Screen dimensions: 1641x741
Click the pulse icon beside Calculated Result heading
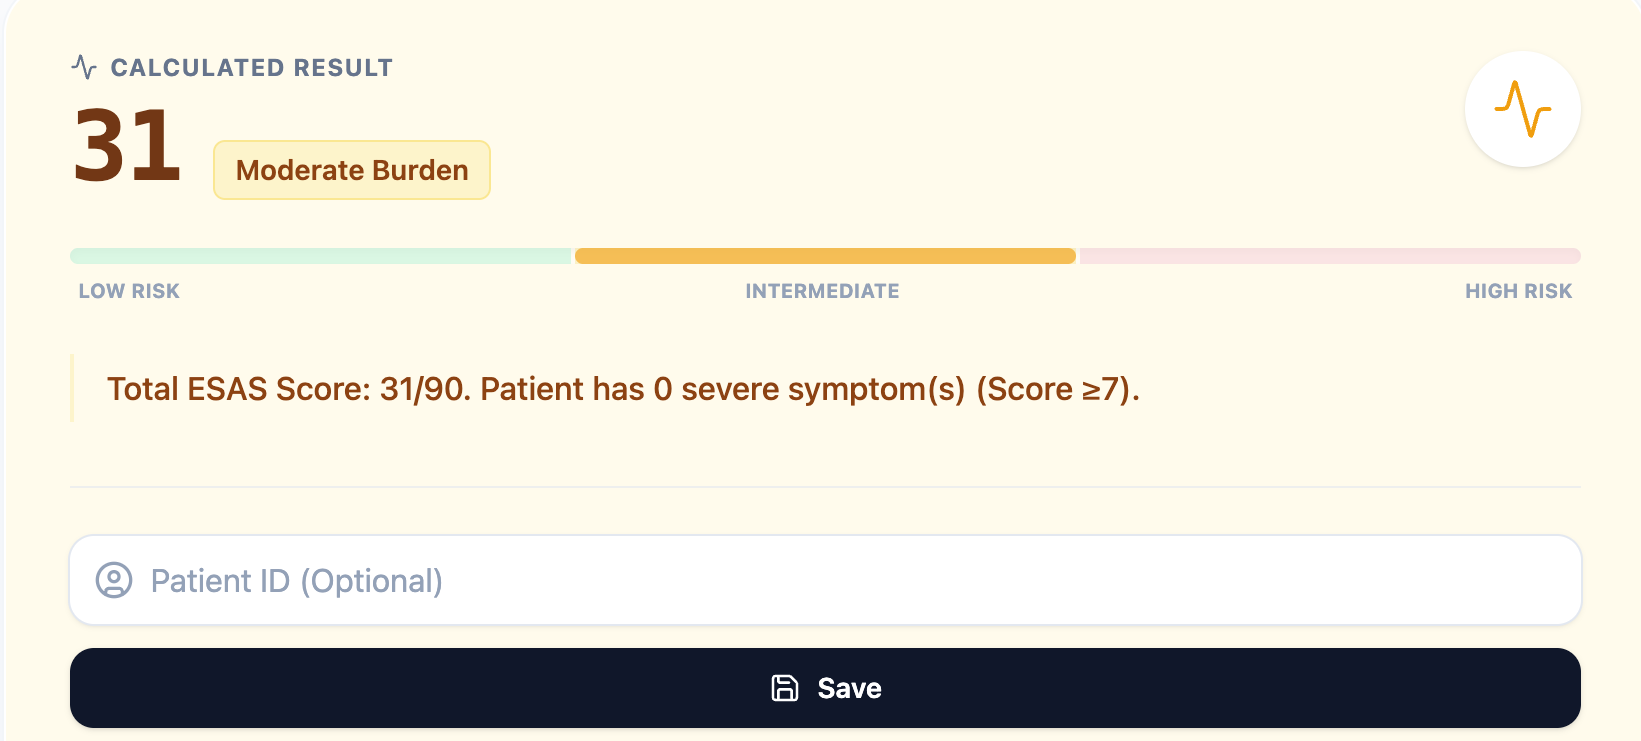84,68
